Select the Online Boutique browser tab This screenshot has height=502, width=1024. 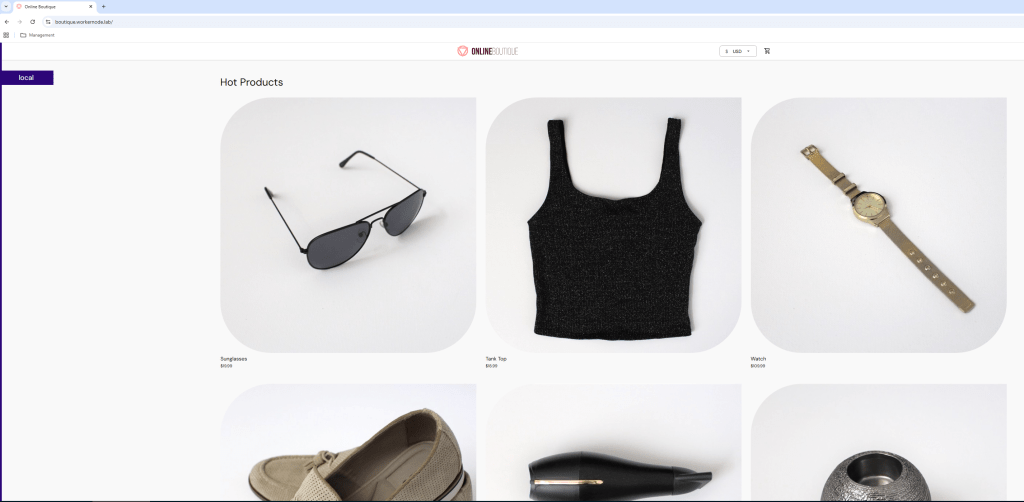[52, 6]
